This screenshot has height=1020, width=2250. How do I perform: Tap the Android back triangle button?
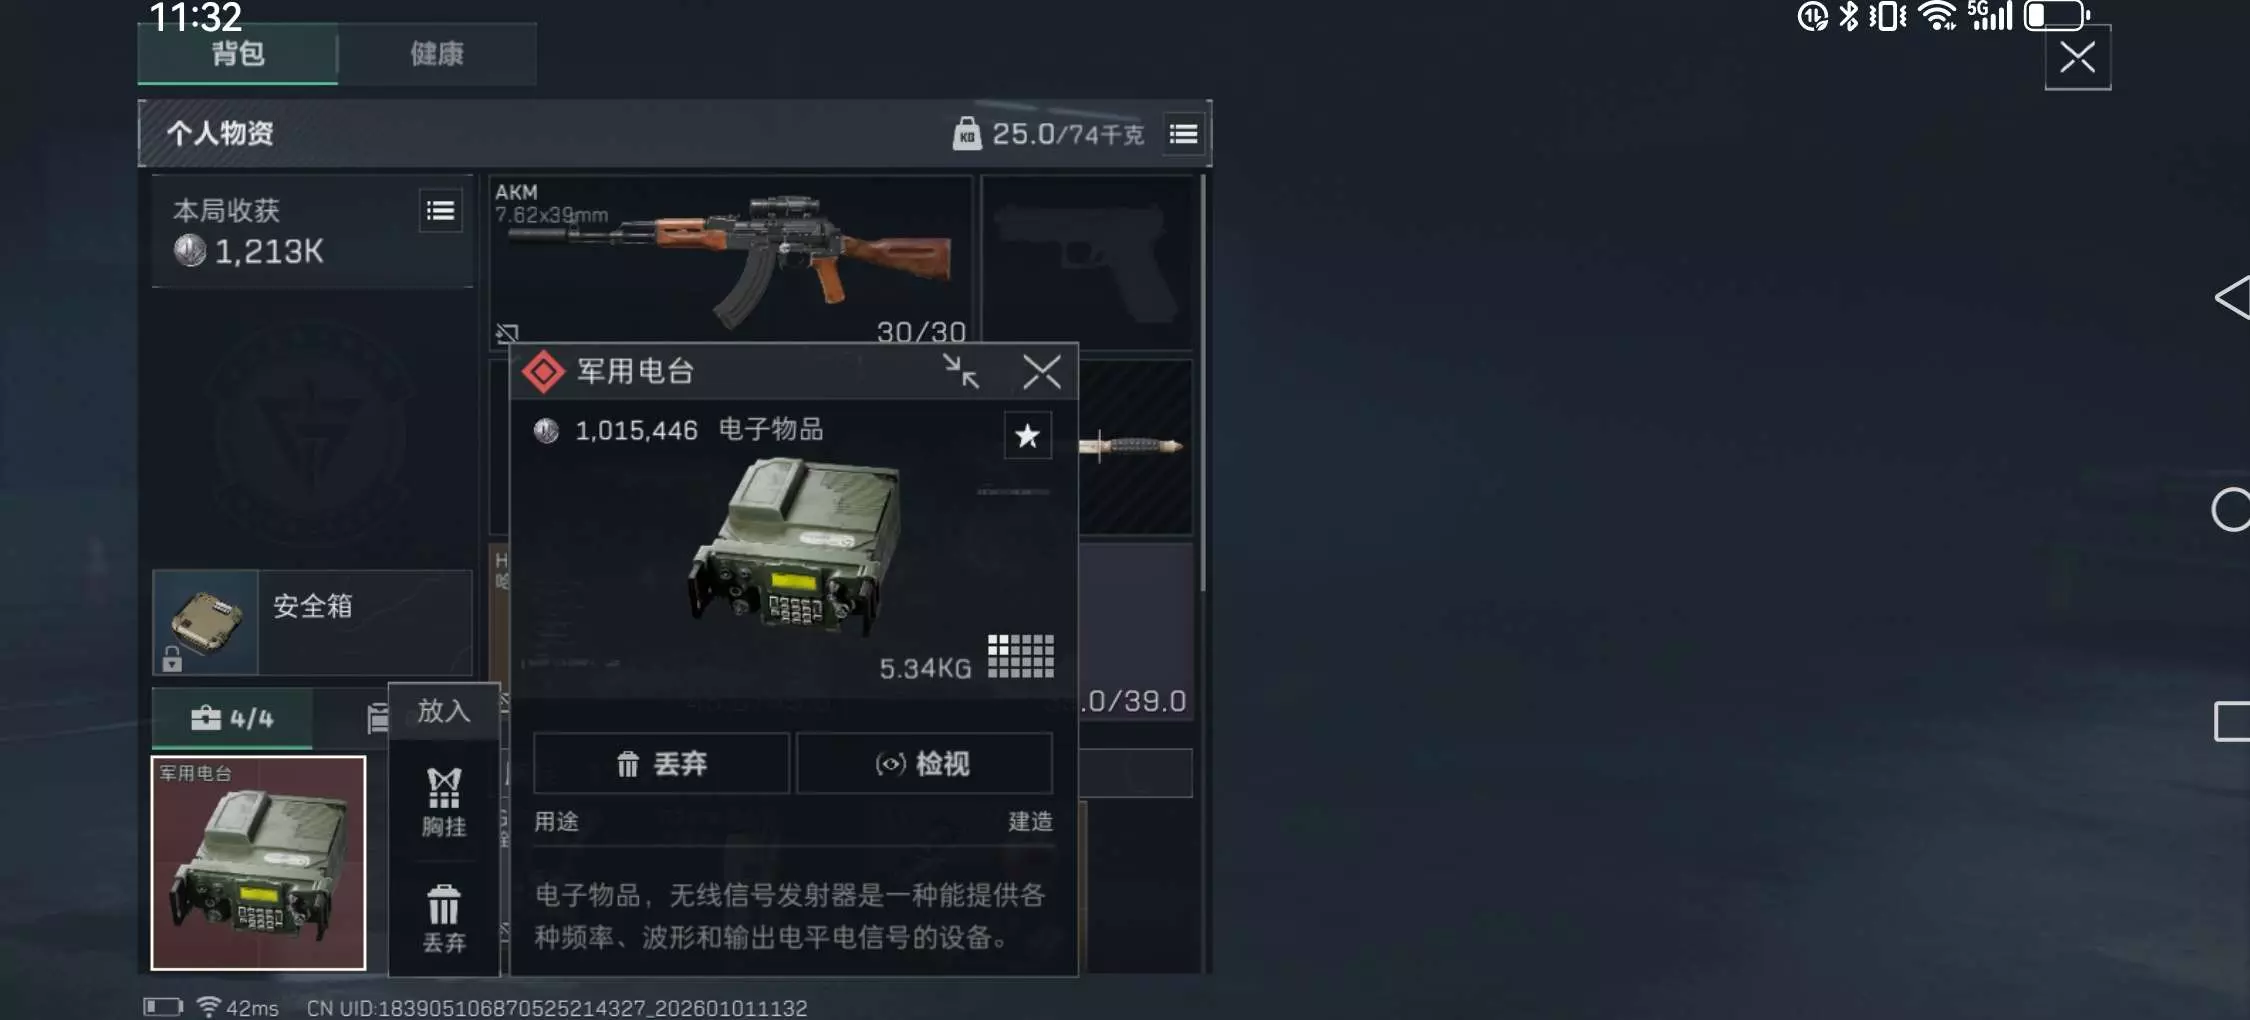tap(2232, 298)
